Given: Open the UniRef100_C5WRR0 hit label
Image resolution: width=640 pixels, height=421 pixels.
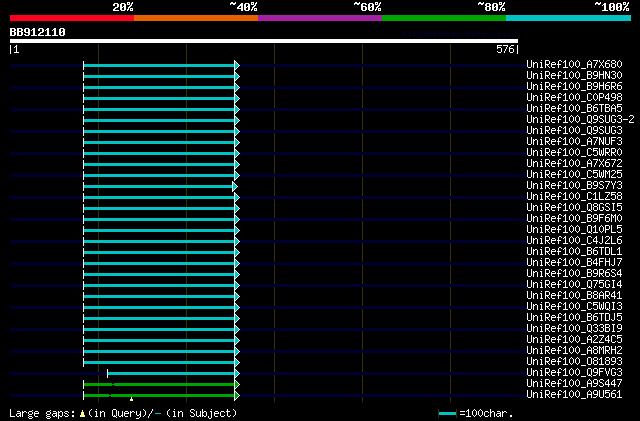Looking at the screenshot, I should click(574, 153).
